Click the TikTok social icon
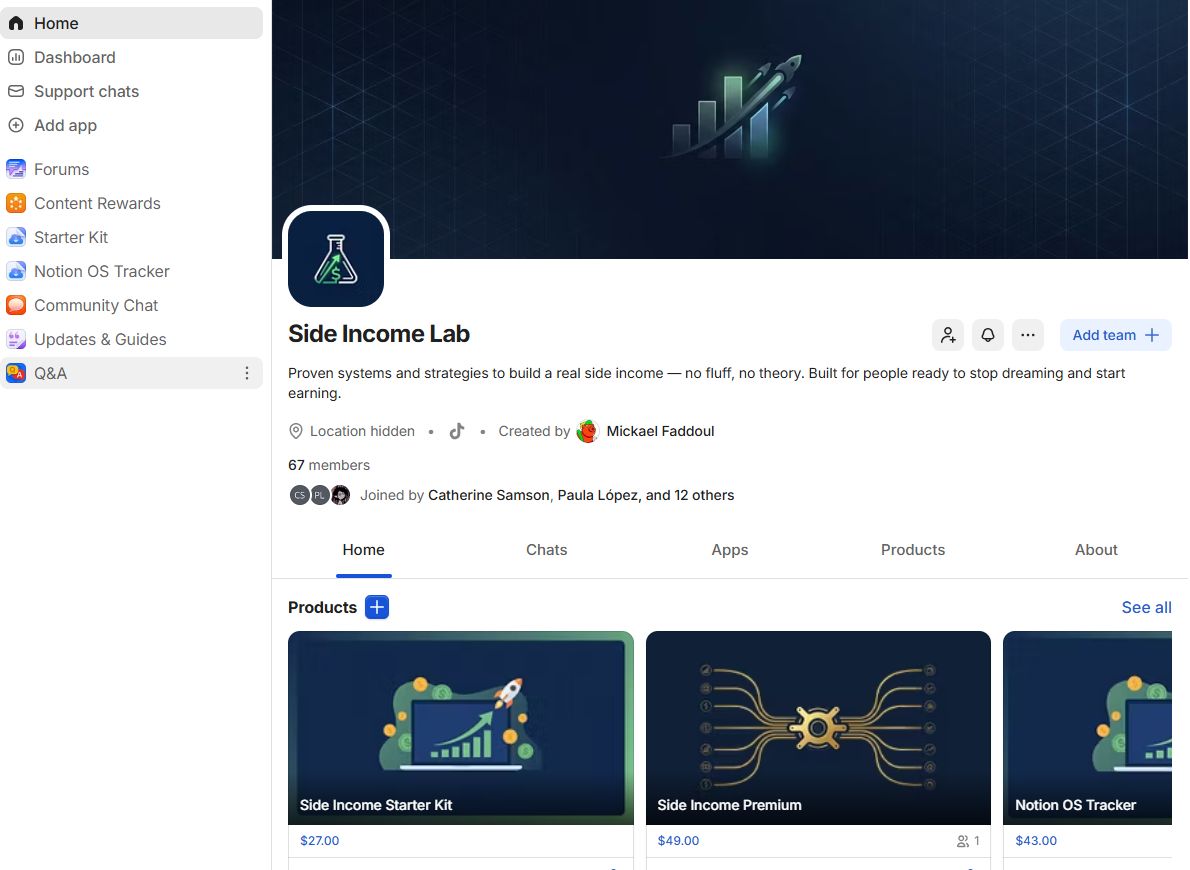The width and height of the screenshot is (1190, 870). click(x=456, y=431)
